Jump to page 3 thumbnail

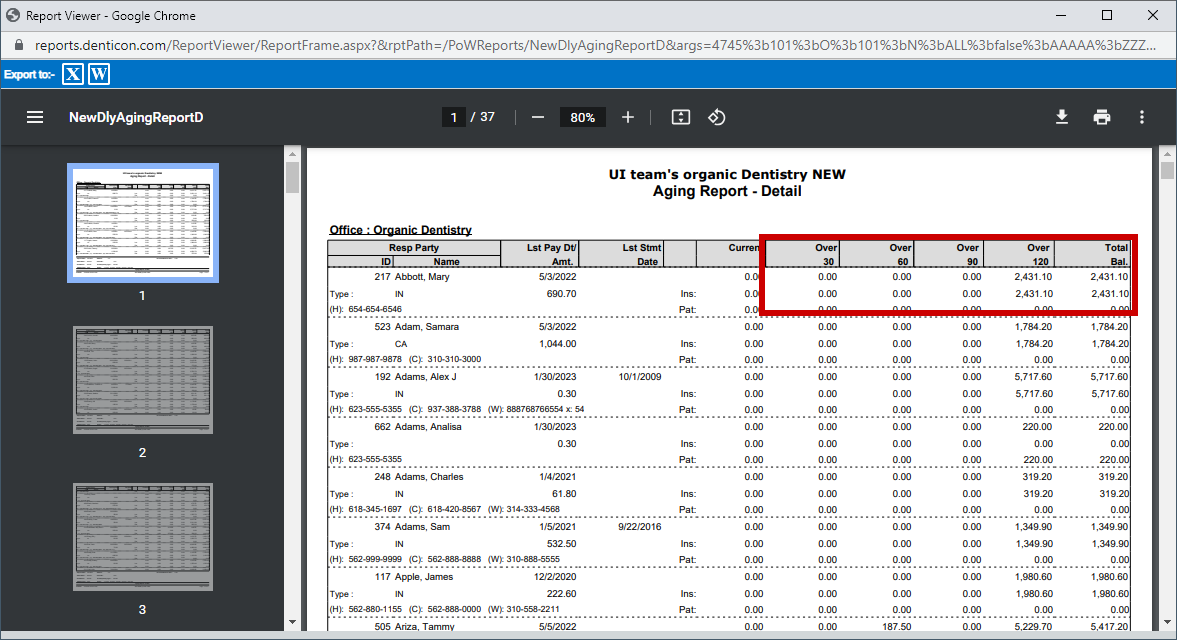click(x=142, y=536)
